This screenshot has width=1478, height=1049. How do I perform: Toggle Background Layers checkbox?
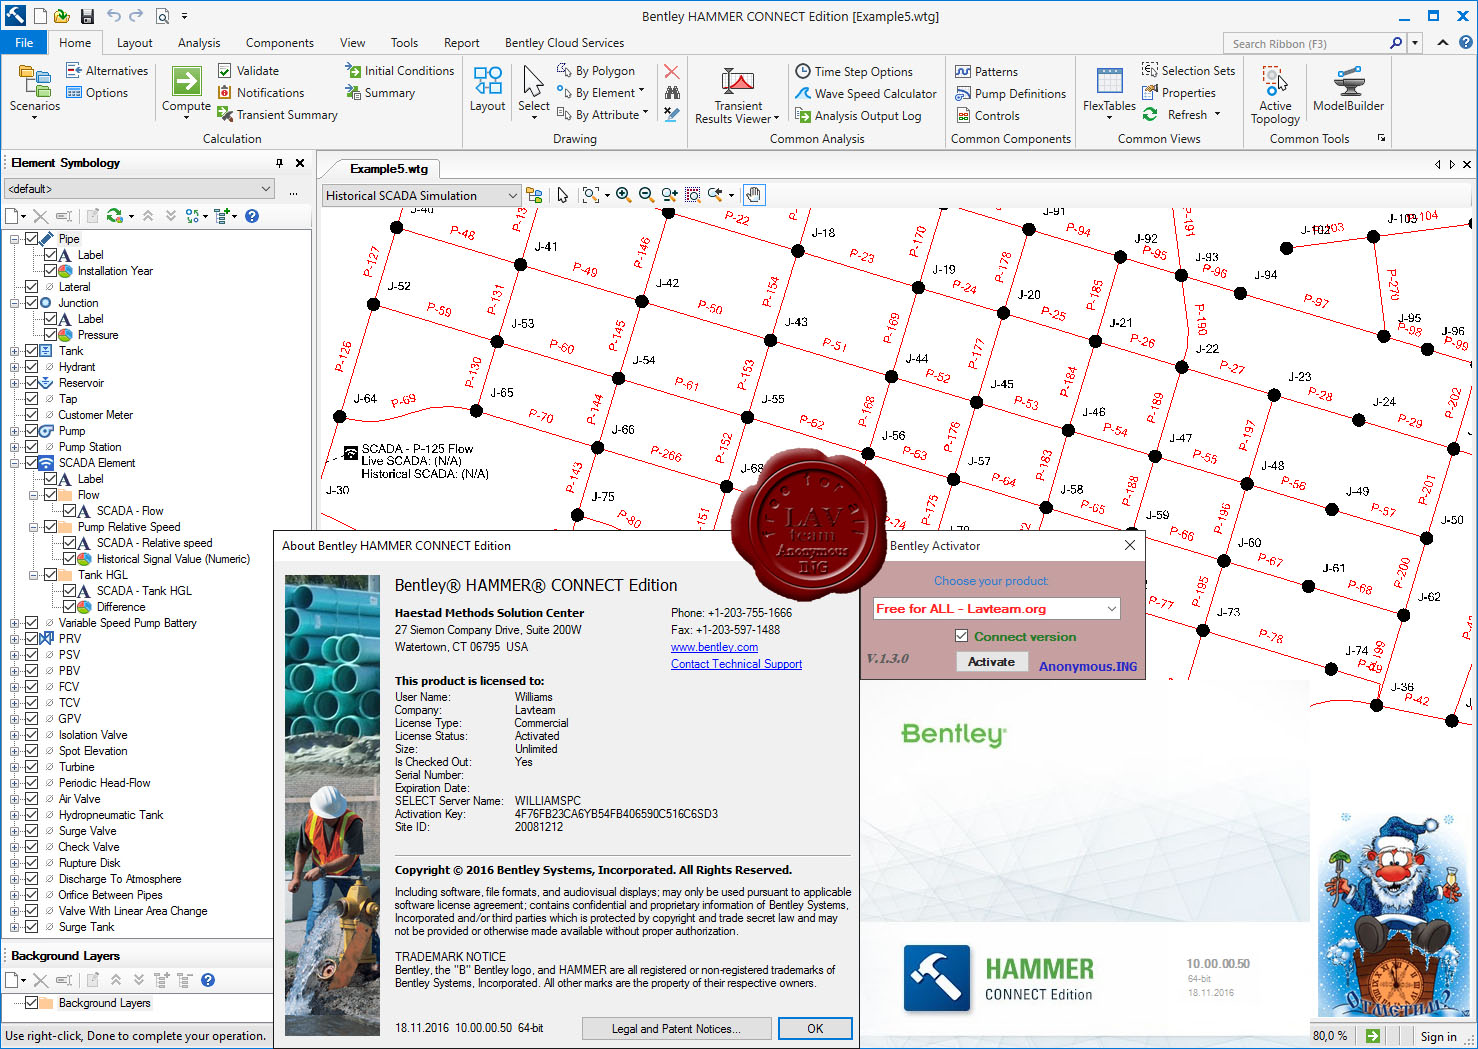click(32, 1003)
